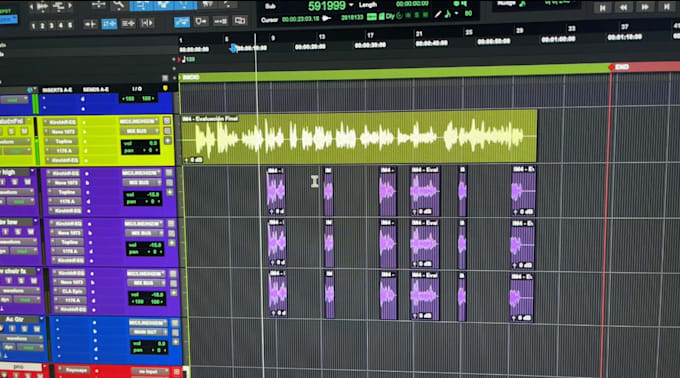Select the Selector tool in the edit toolbar

click(163, 5)
